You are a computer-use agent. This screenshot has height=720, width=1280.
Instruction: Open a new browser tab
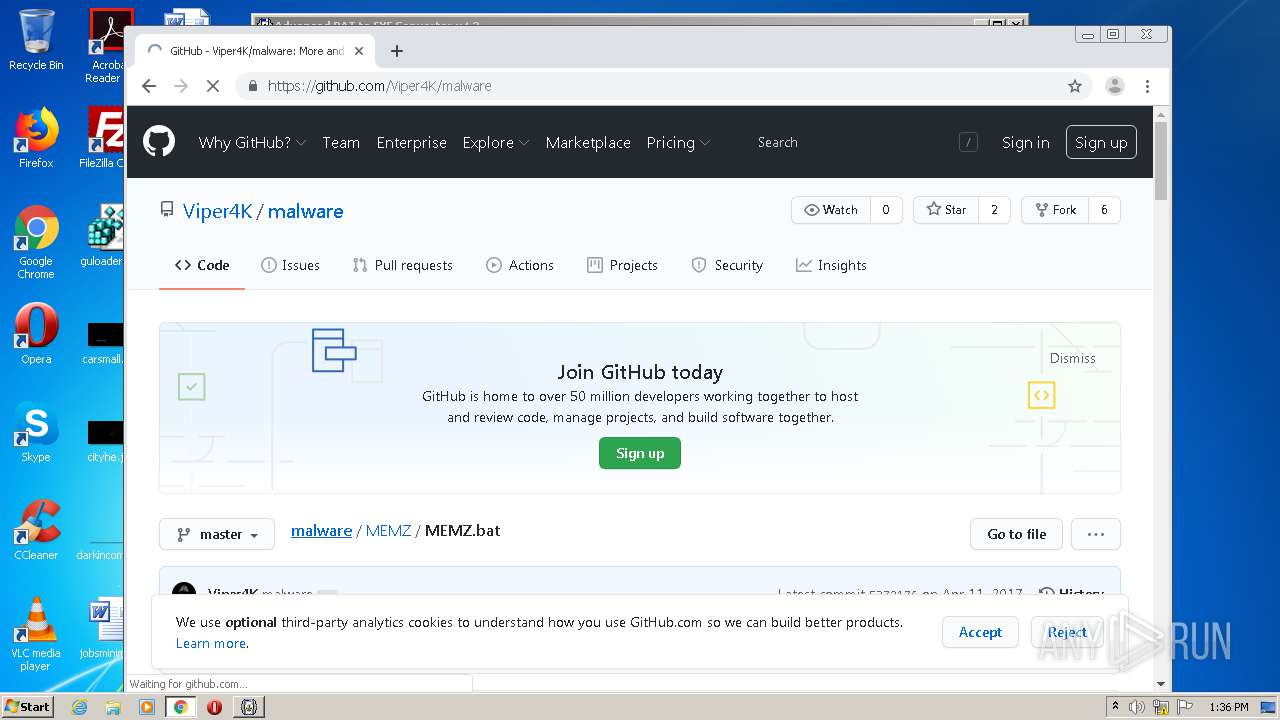397,51
